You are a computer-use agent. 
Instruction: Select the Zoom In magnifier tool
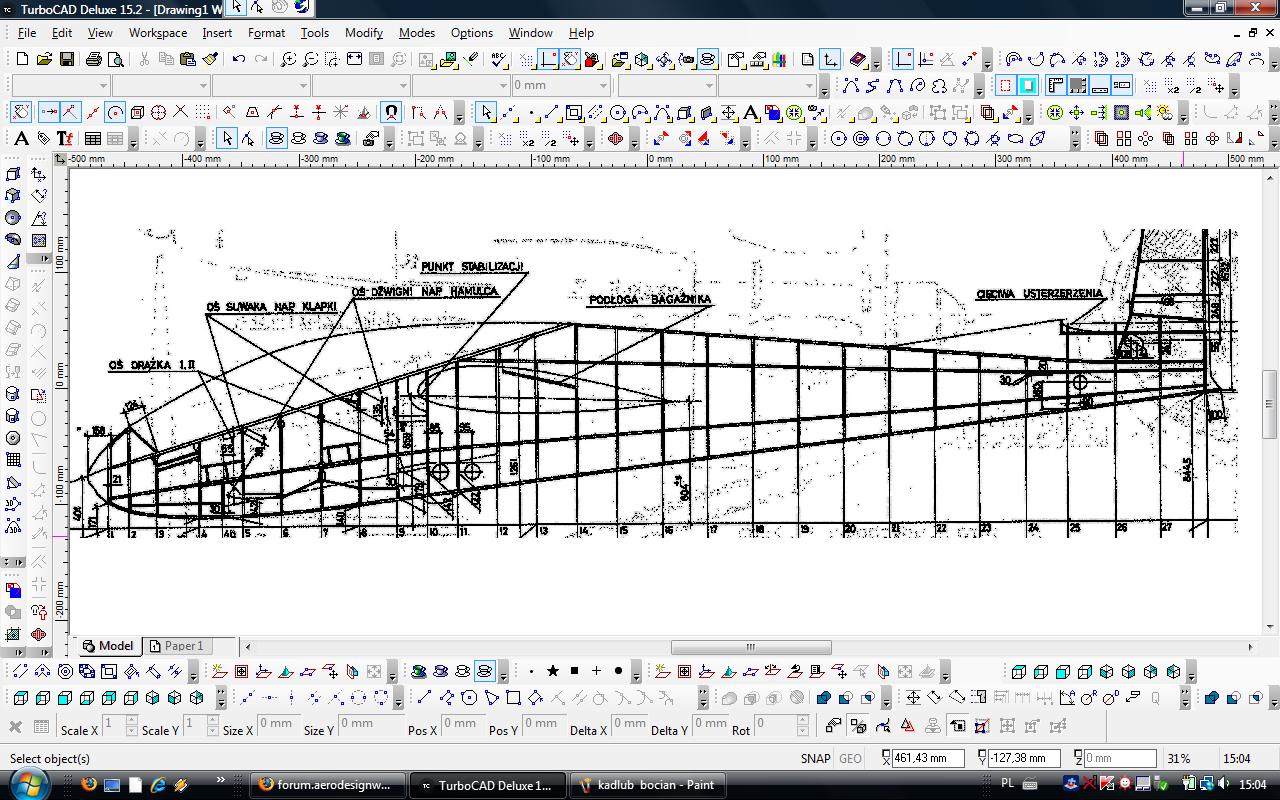[288, 60]
